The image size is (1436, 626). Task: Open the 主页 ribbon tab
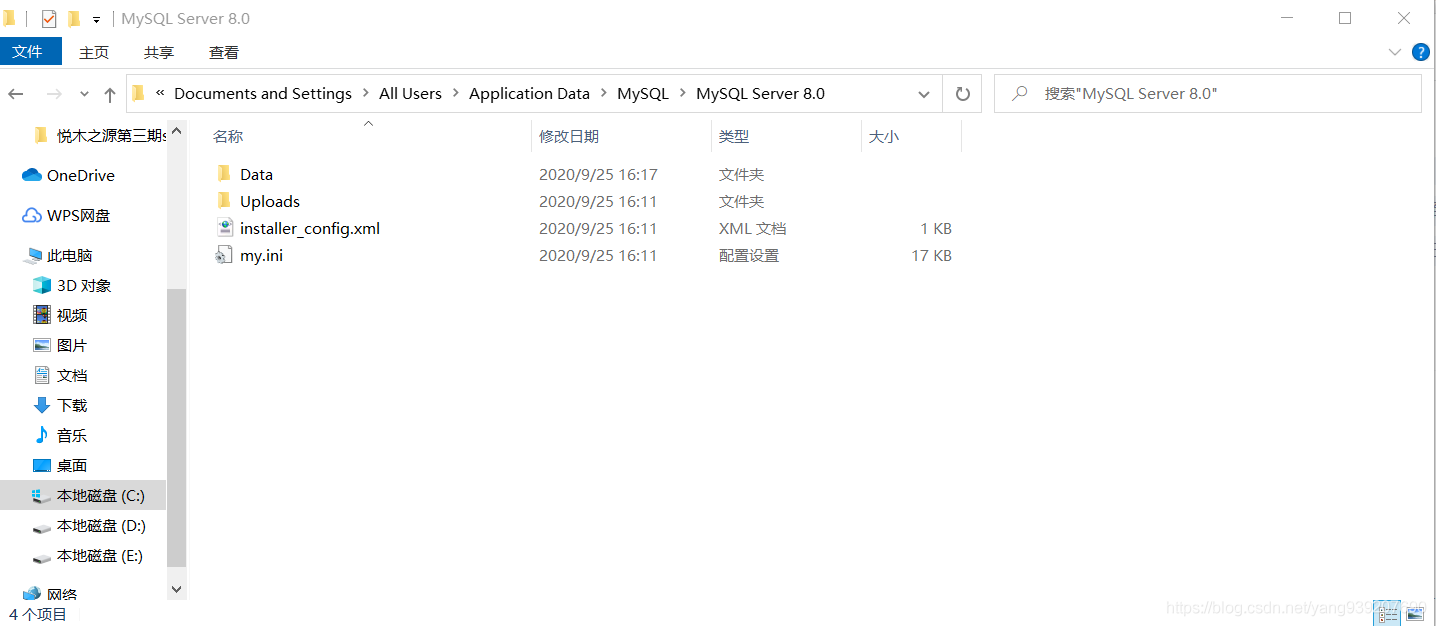(94, 52)
